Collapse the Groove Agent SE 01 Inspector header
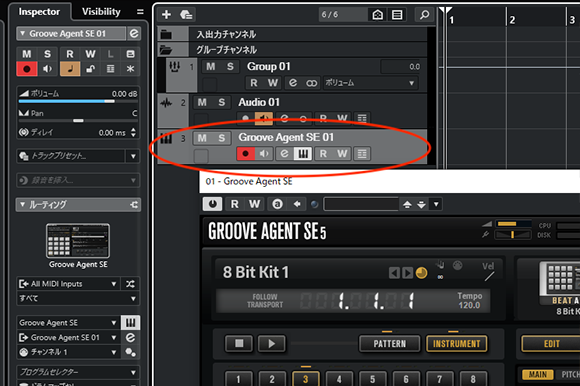Screen dimensions: 580x386 point(23,34)
